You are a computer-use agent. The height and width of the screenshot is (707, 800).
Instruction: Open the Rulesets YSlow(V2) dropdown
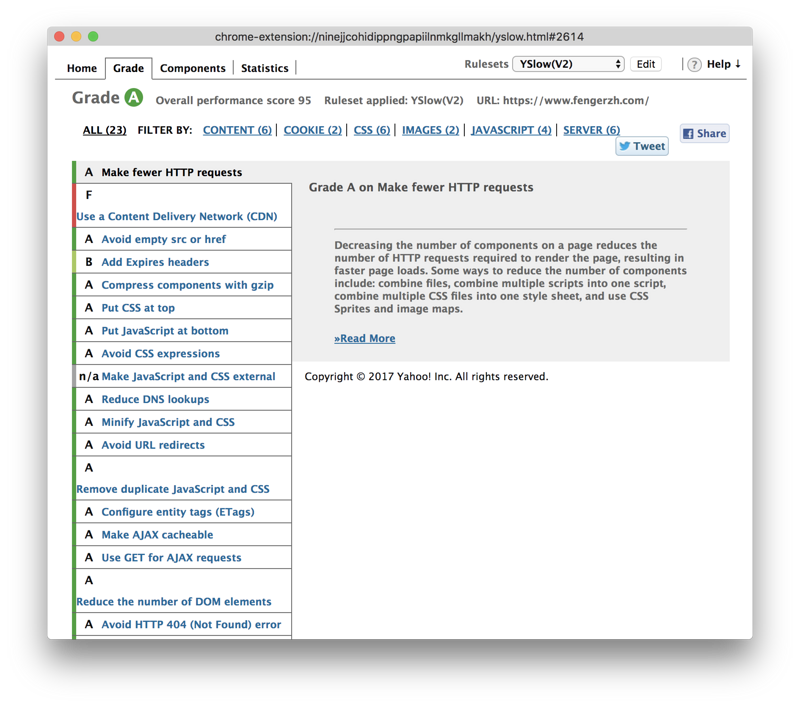tap(568, 64)
